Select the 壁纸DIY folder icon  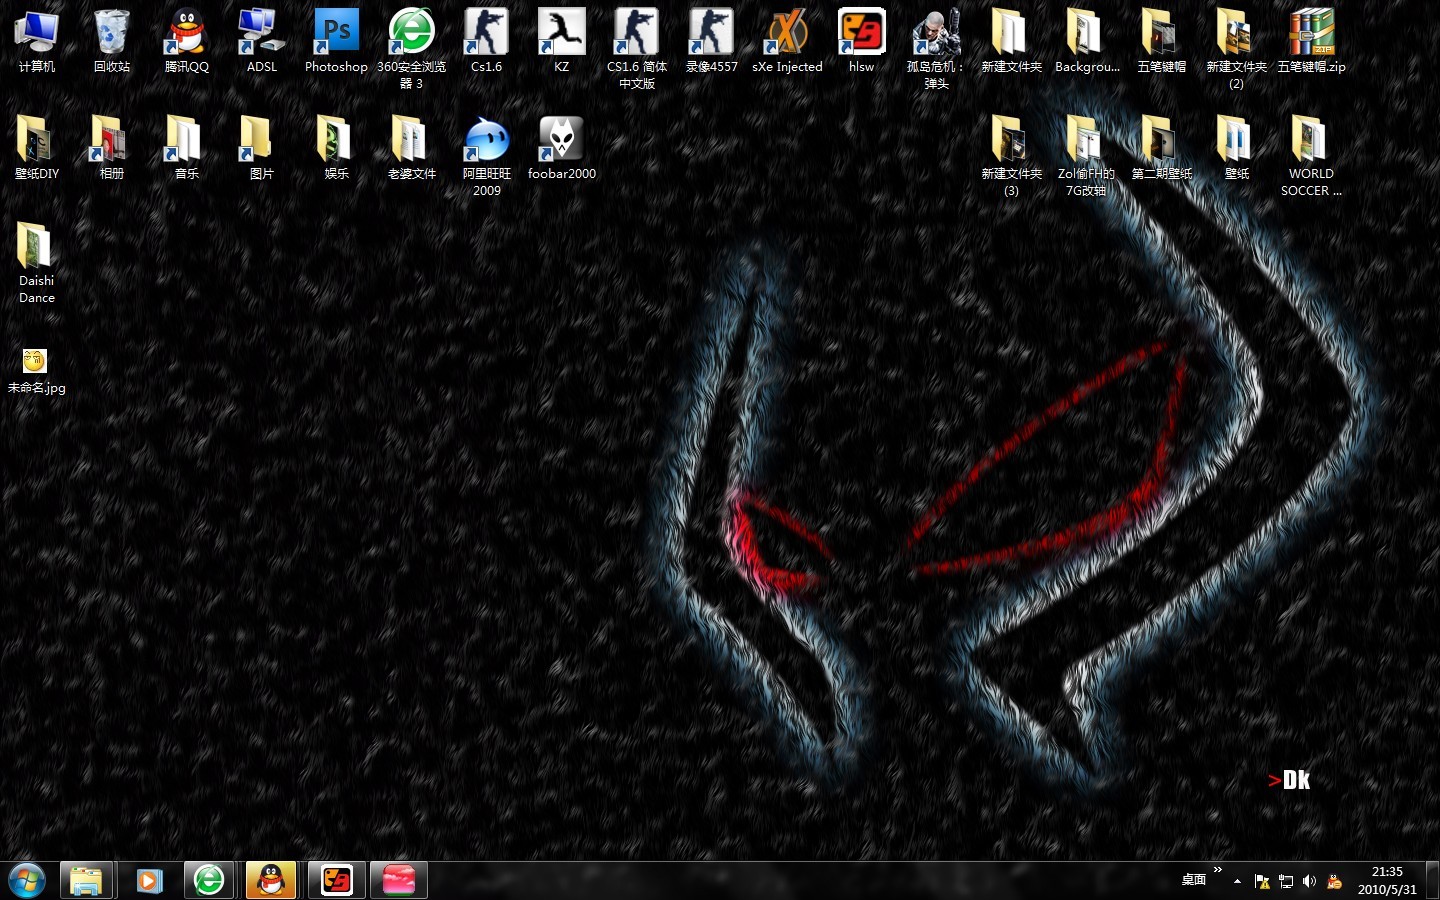[37, 148]
